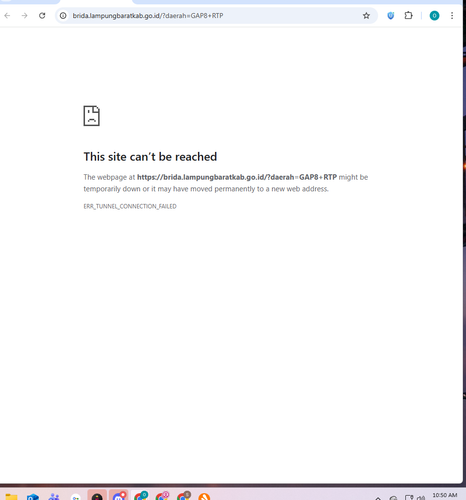Click the 10:50 AM taskbar clock
This screenshot has width=466, height=500.
click(445, 496)
